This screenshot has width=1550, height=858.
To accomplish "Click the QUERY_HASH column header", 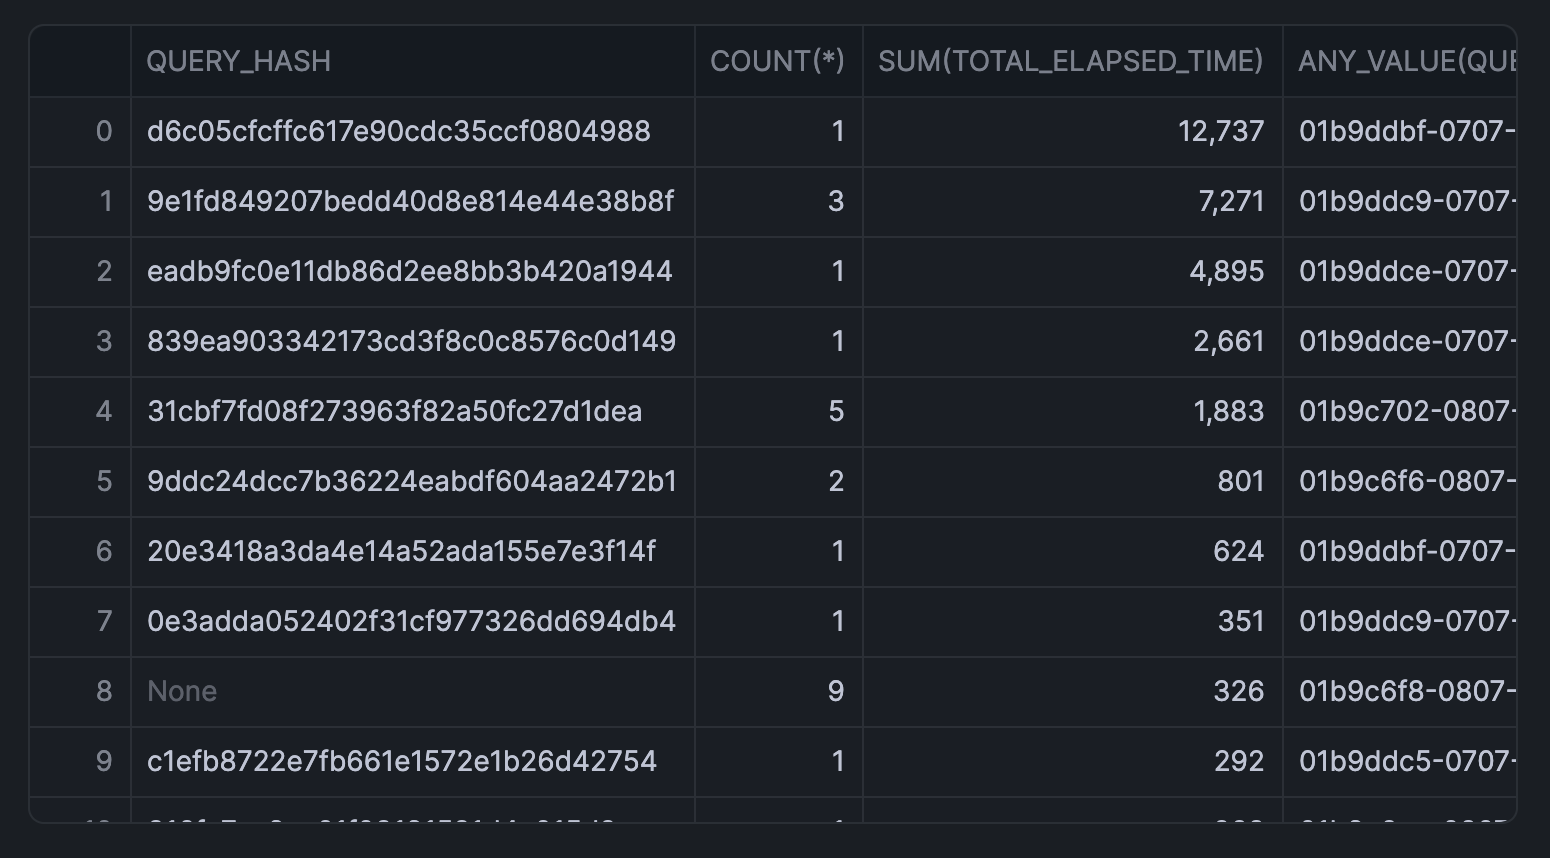I will 238,62.
